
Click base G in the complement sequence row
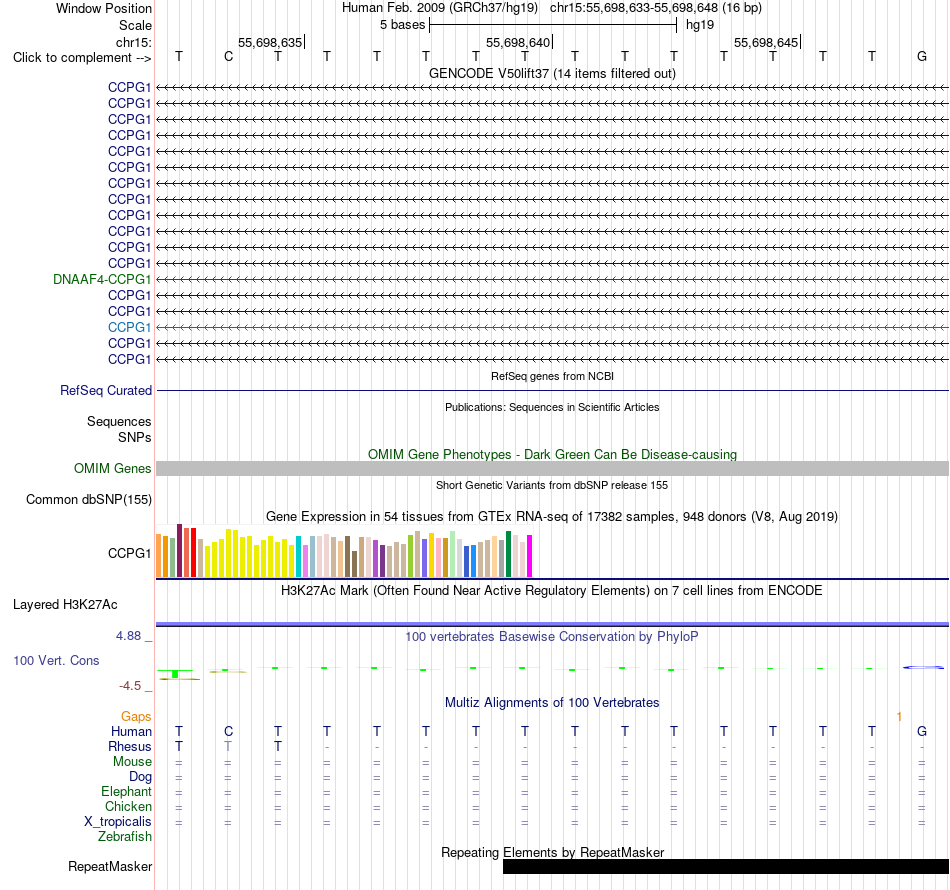pyautogui.click(x=922, y=57)
